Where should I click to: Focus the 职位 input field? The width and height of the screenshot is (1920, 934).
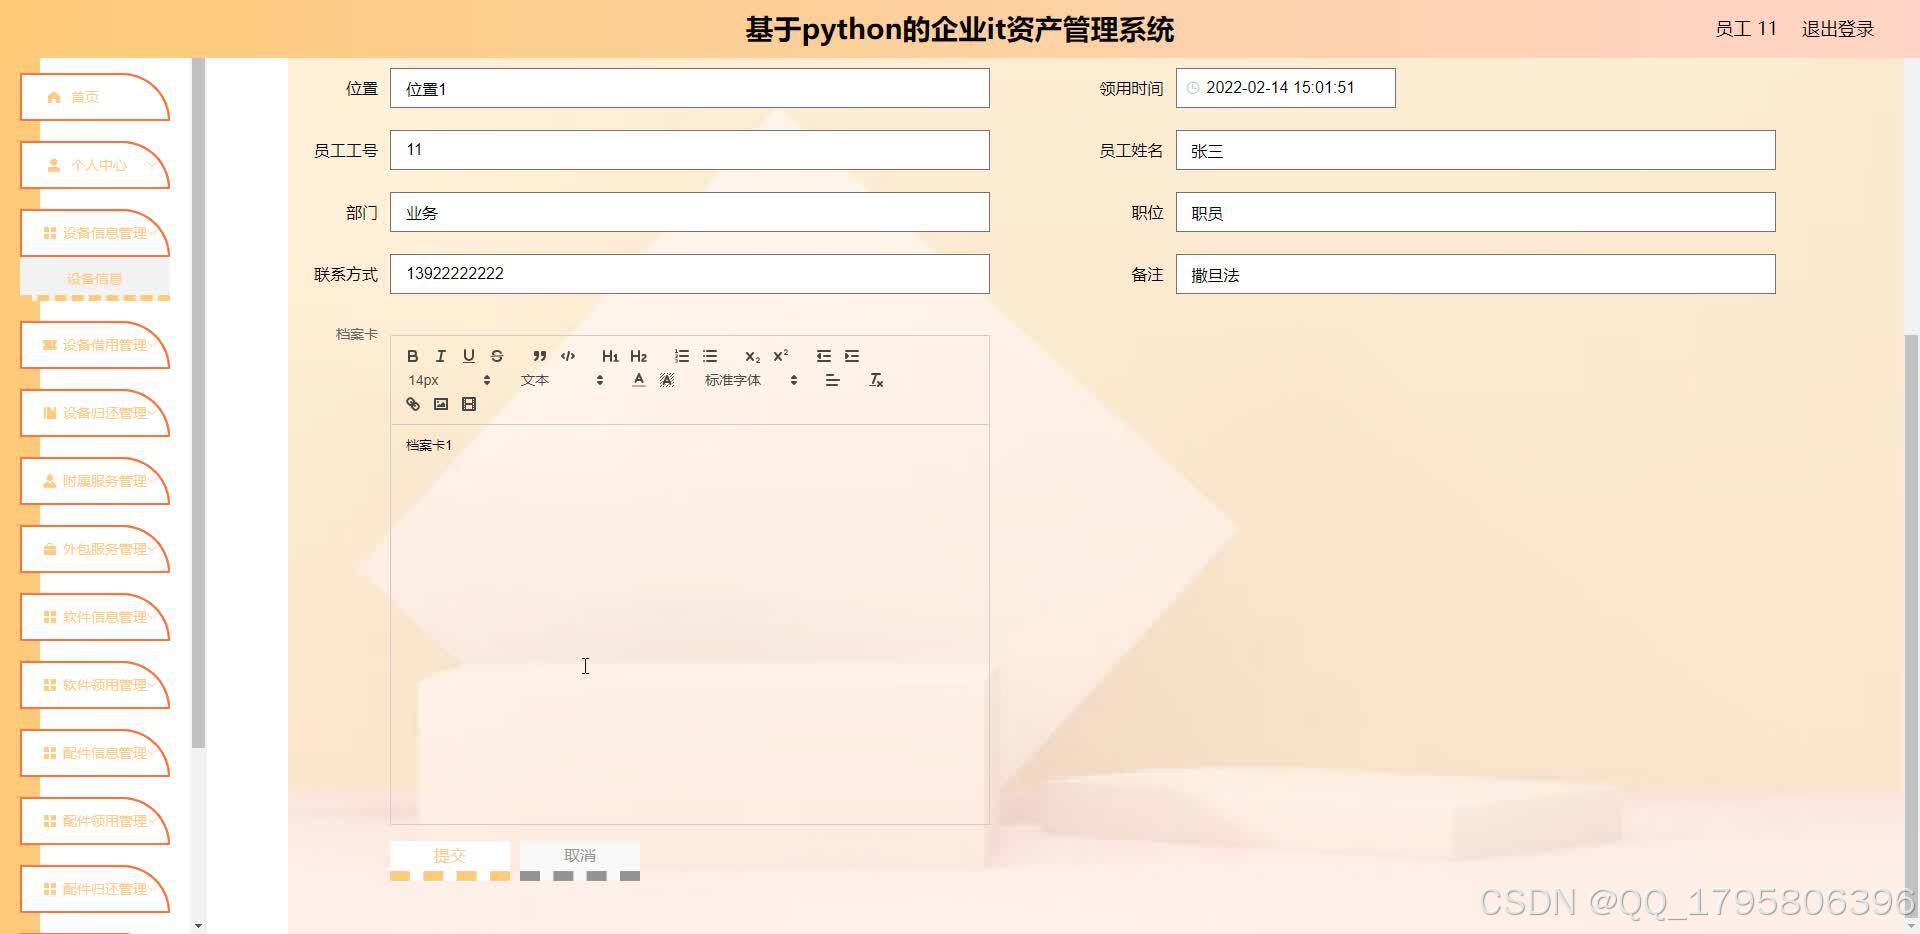[1476, 212]
